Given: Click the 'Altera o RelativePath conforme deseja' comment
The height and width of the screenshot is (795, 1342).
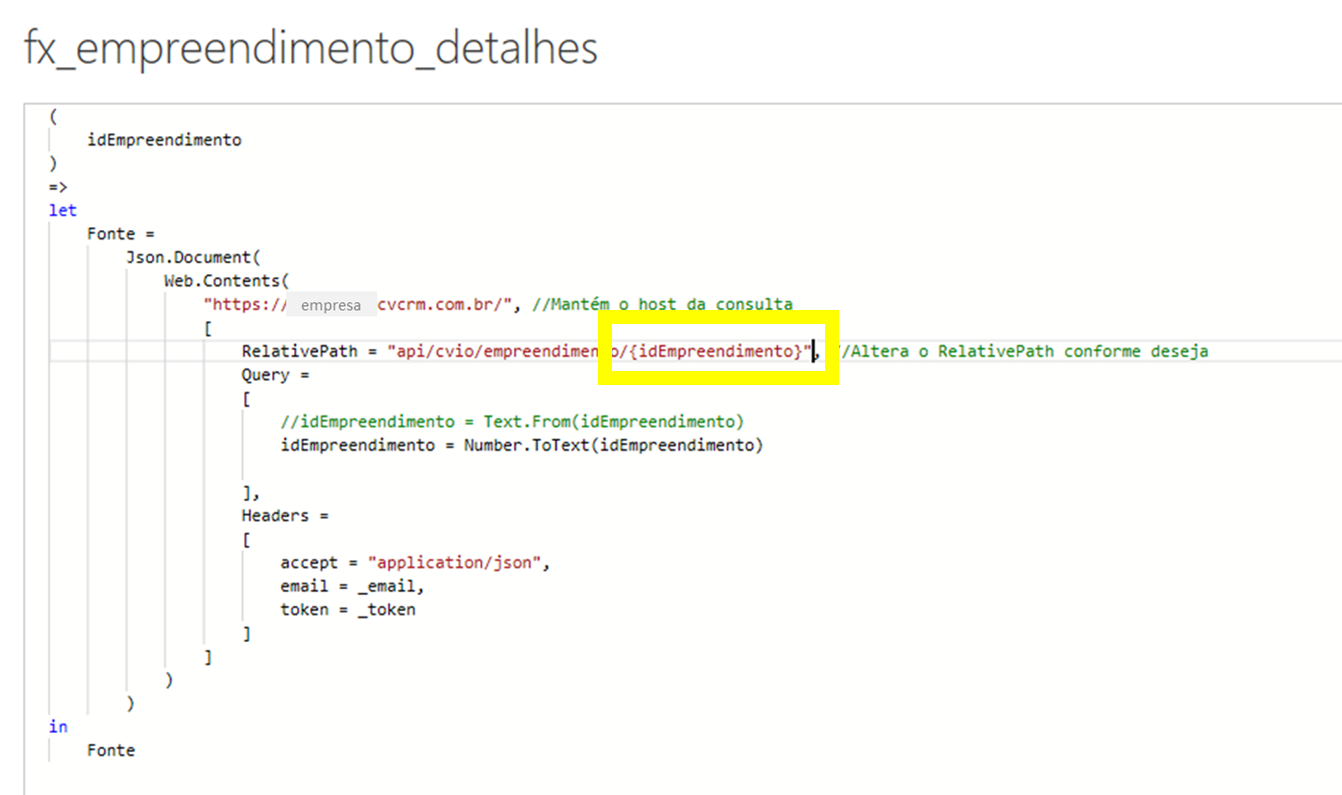Looking at the screenshot, I should [x=1023, y=351].
